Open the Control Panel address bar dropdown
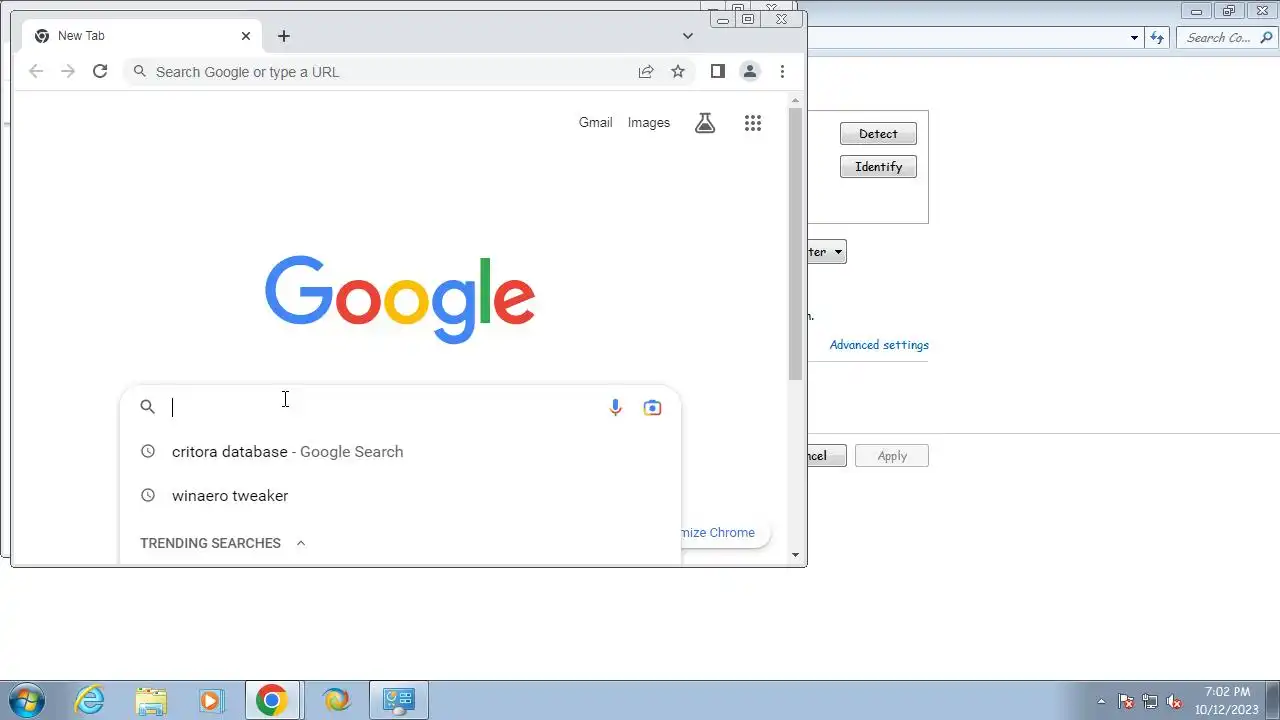The width and height of the screenshot is (1280, 720). pyautogui.click(x=1134, y=38)
